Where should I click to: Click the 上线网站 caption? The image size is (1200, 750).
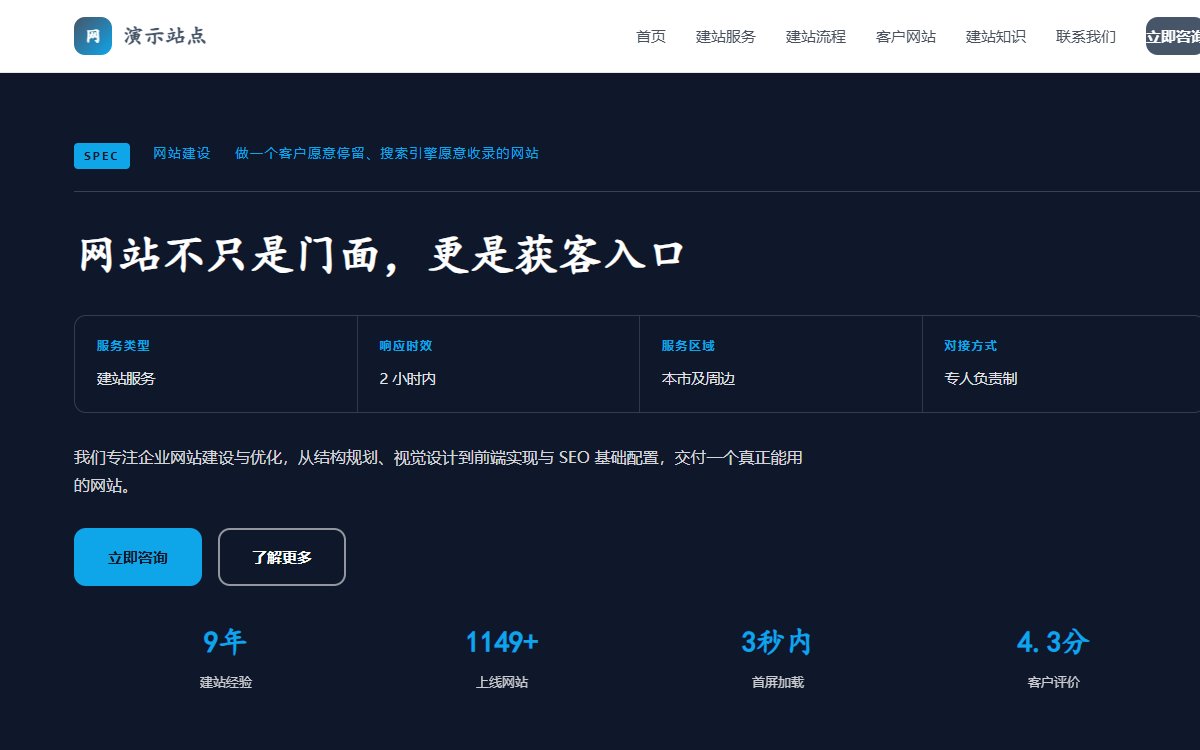(502, 683)
